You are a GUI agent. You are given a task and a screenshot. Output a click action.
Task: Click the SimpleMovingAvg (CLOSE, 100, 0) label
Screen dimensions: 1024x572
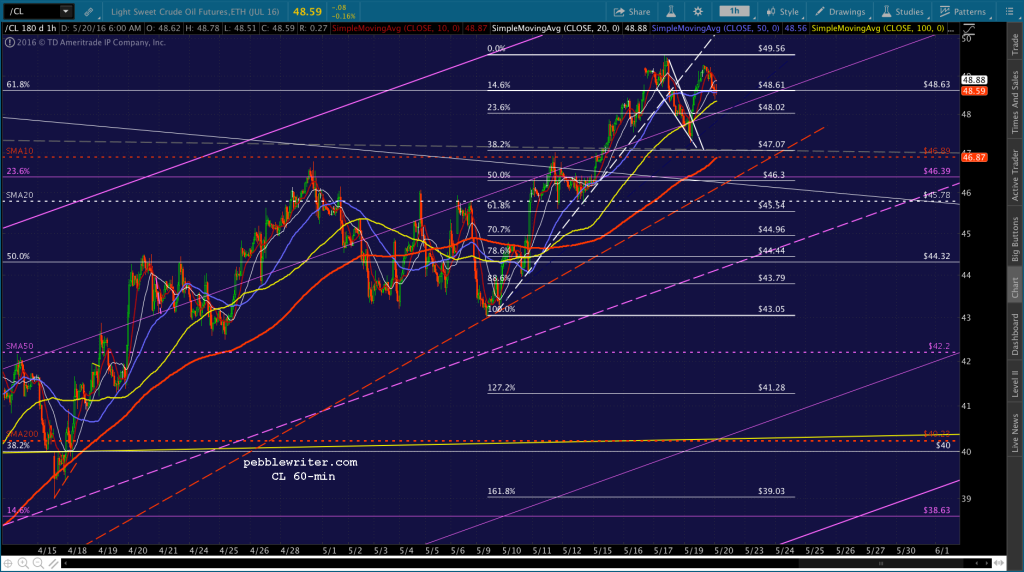[x=878, y=29]
